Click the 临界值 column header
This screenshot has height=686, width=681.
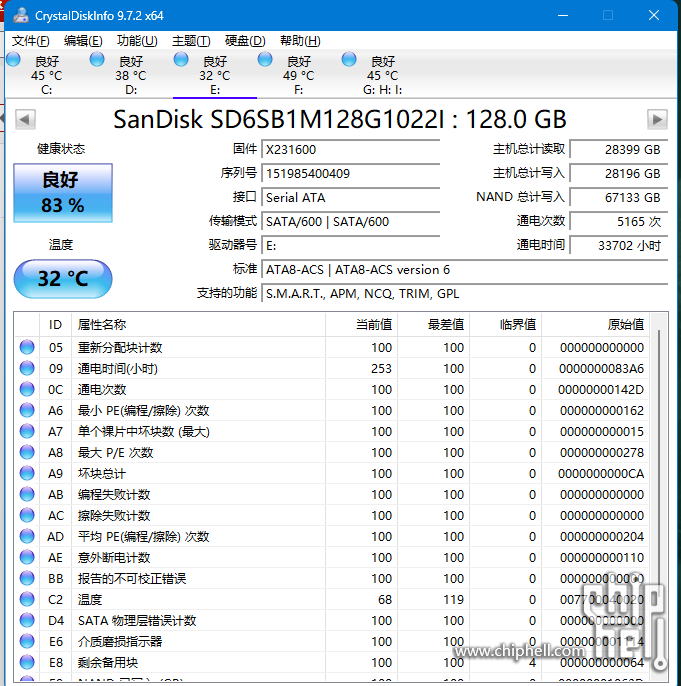(x=506, y=325)
